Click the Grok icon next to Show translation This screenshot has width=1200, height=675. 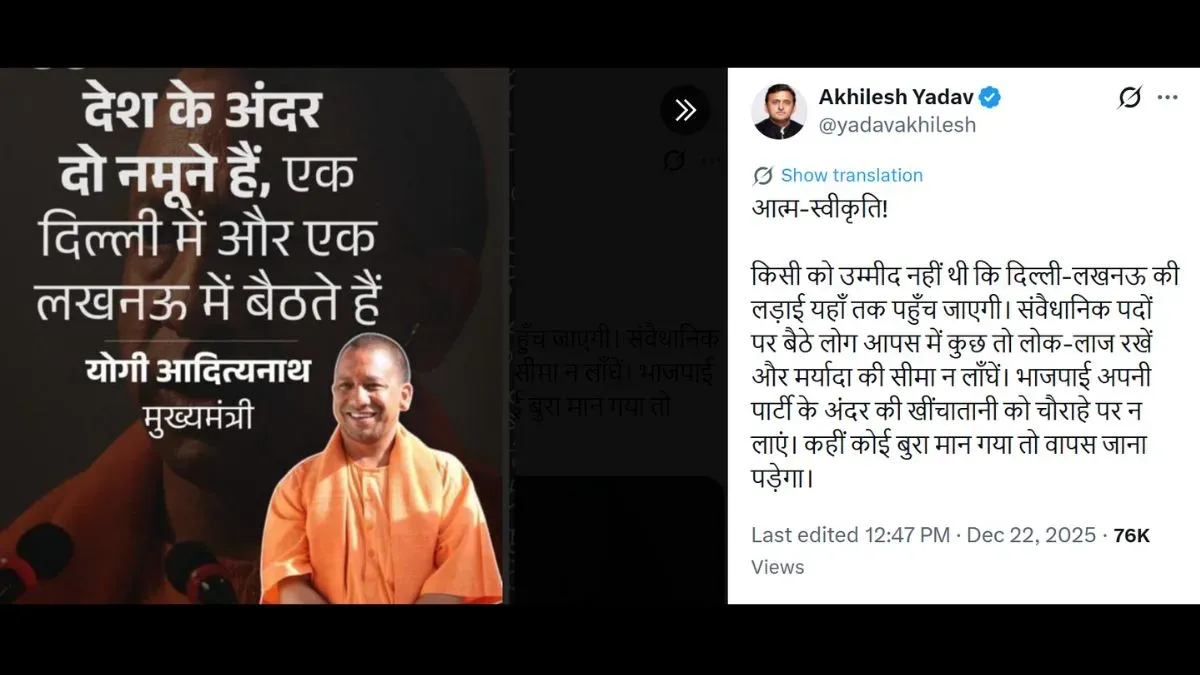(763, 176)
